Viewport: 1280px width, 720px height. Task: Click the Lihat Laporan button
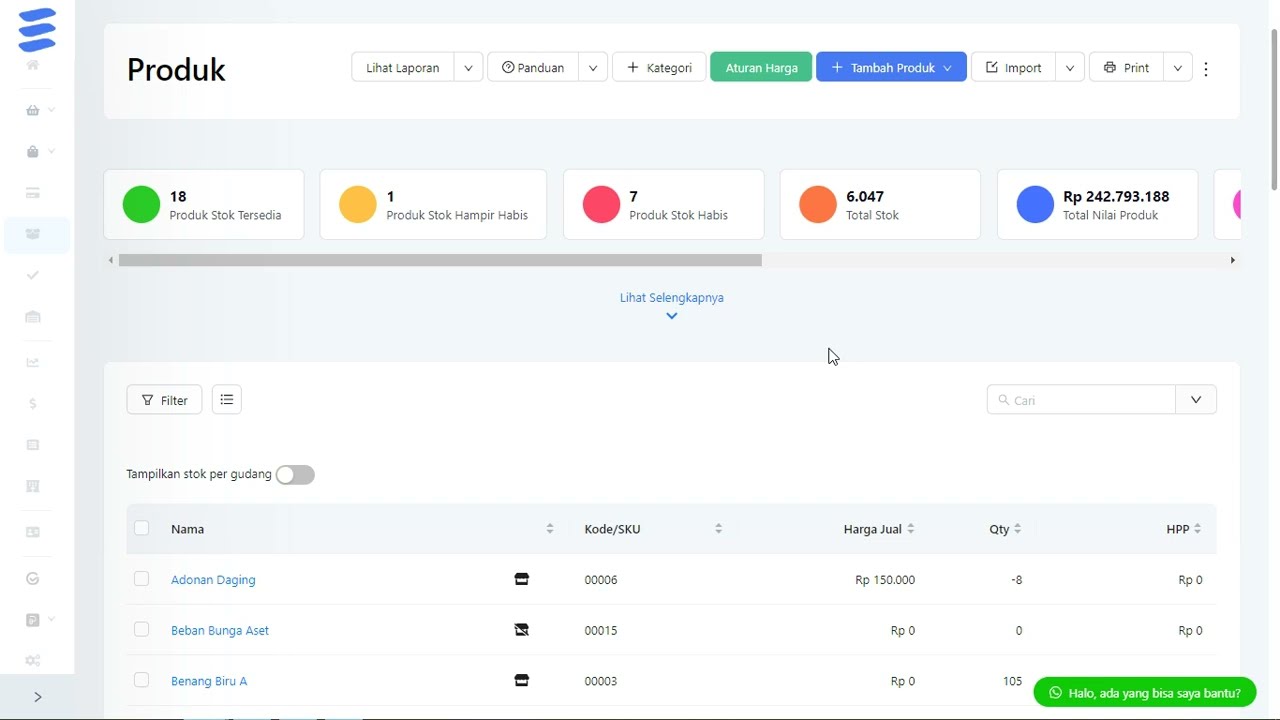click(403, 68)
